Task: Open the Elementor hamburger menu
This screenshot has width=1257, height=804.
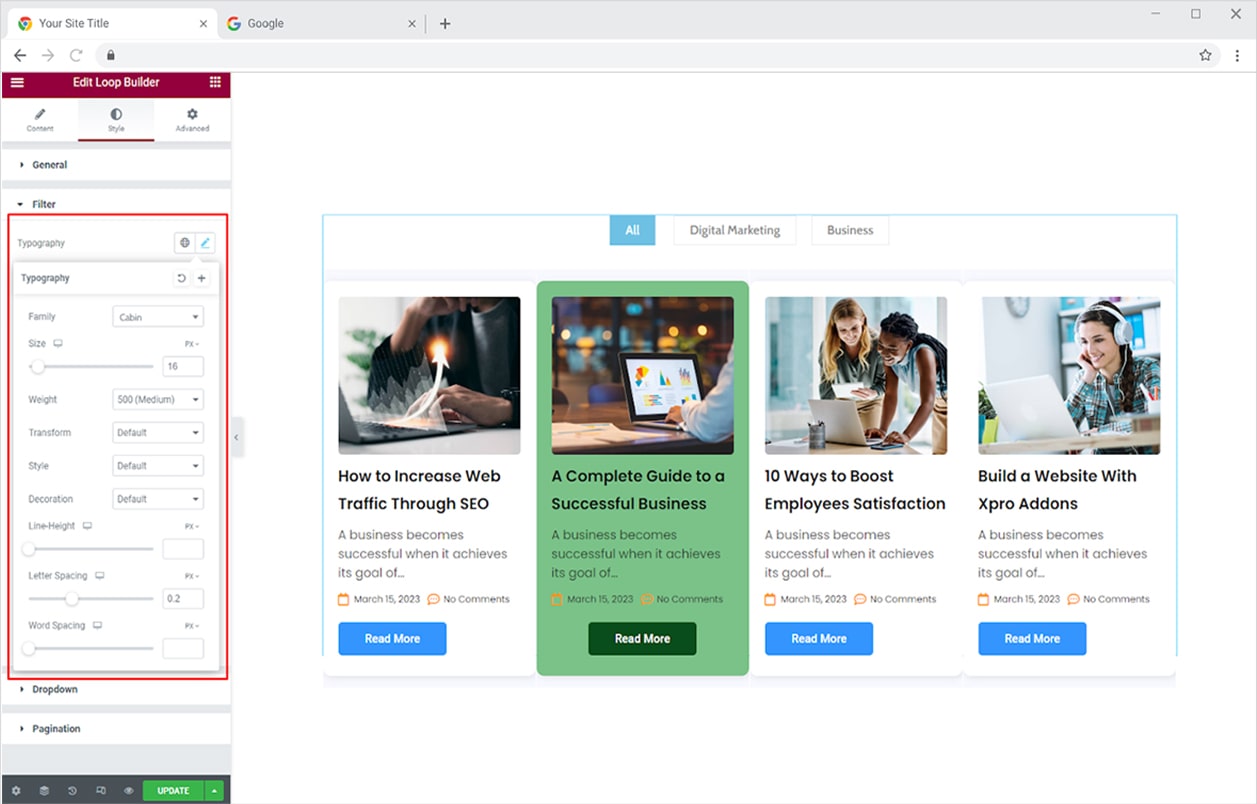Action: 17,82
